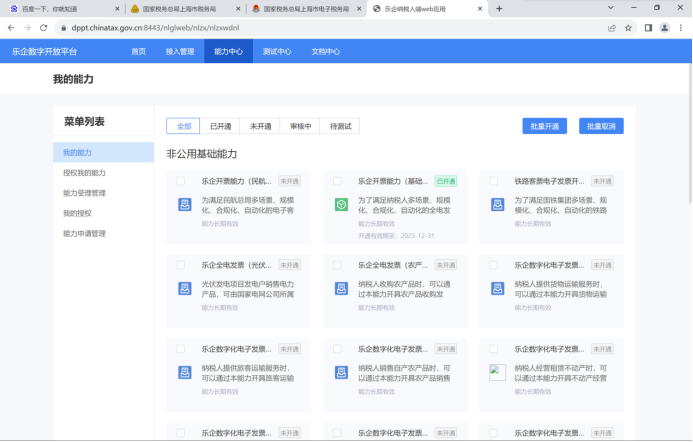Screen dimensions: 693x442
Task: Click the green cube icon on 乐企开票能力（基础 card
Action: 341,205
